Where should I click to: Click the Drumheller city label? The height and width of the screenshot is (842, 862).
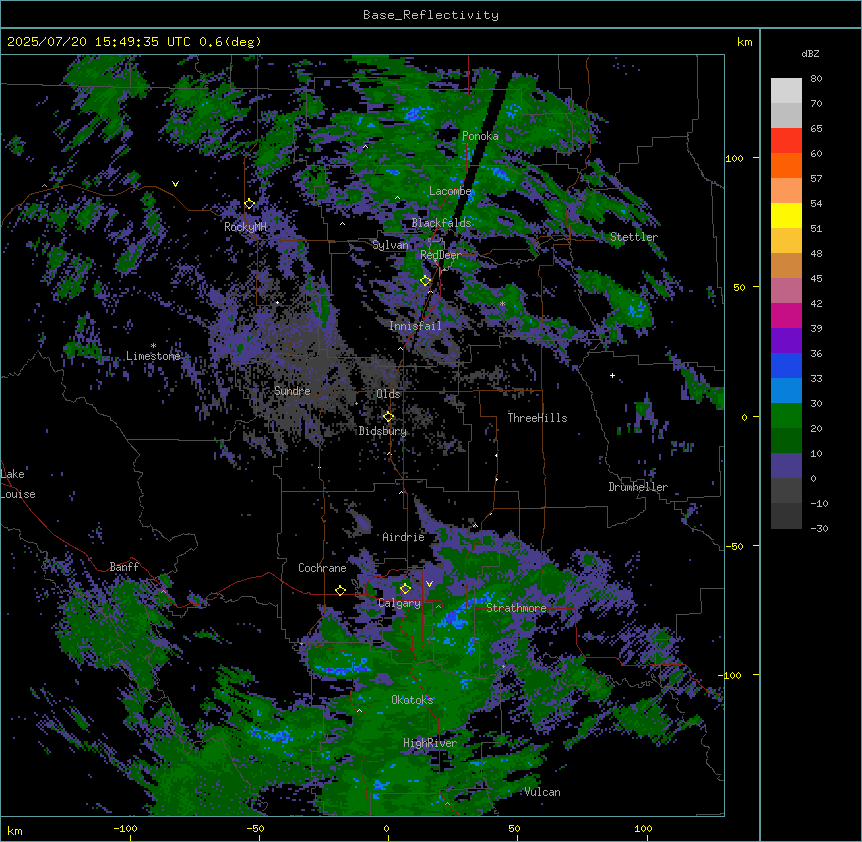(638, 487)
